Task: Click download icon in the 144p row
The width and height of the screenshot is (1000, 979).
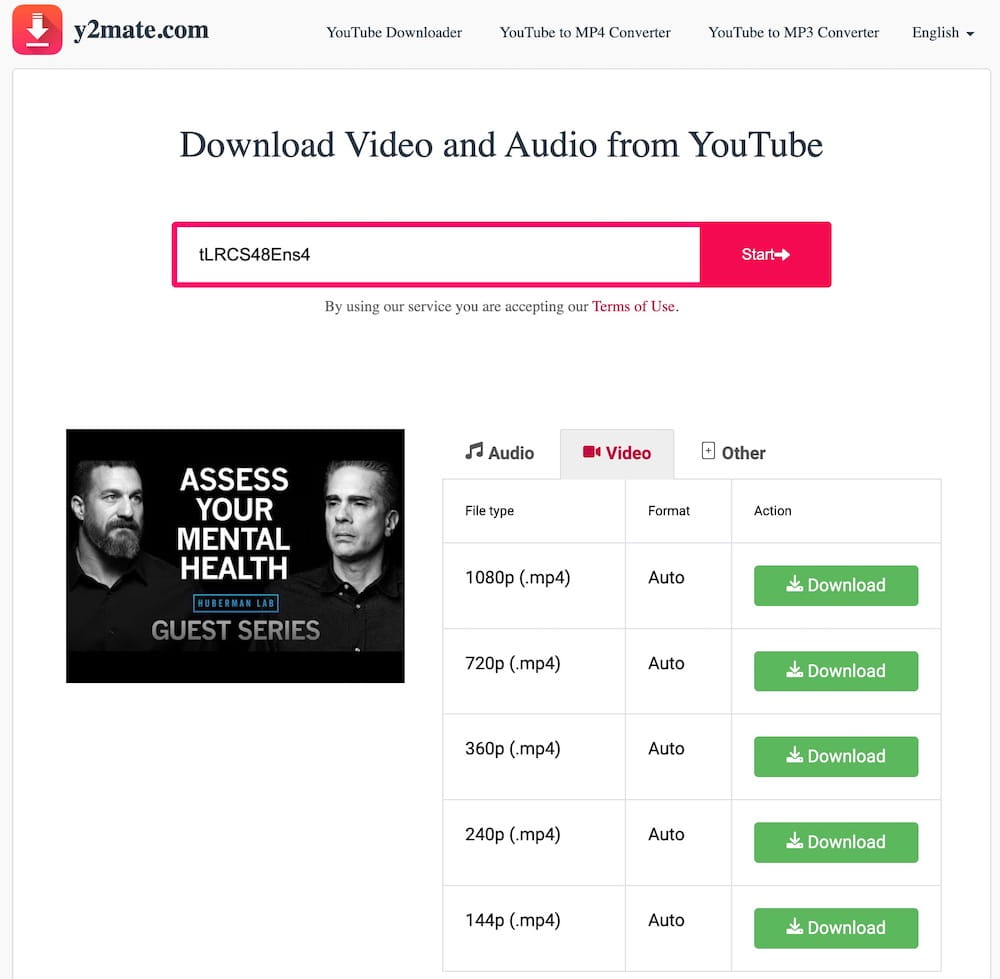Action: (x=794, y=927)
